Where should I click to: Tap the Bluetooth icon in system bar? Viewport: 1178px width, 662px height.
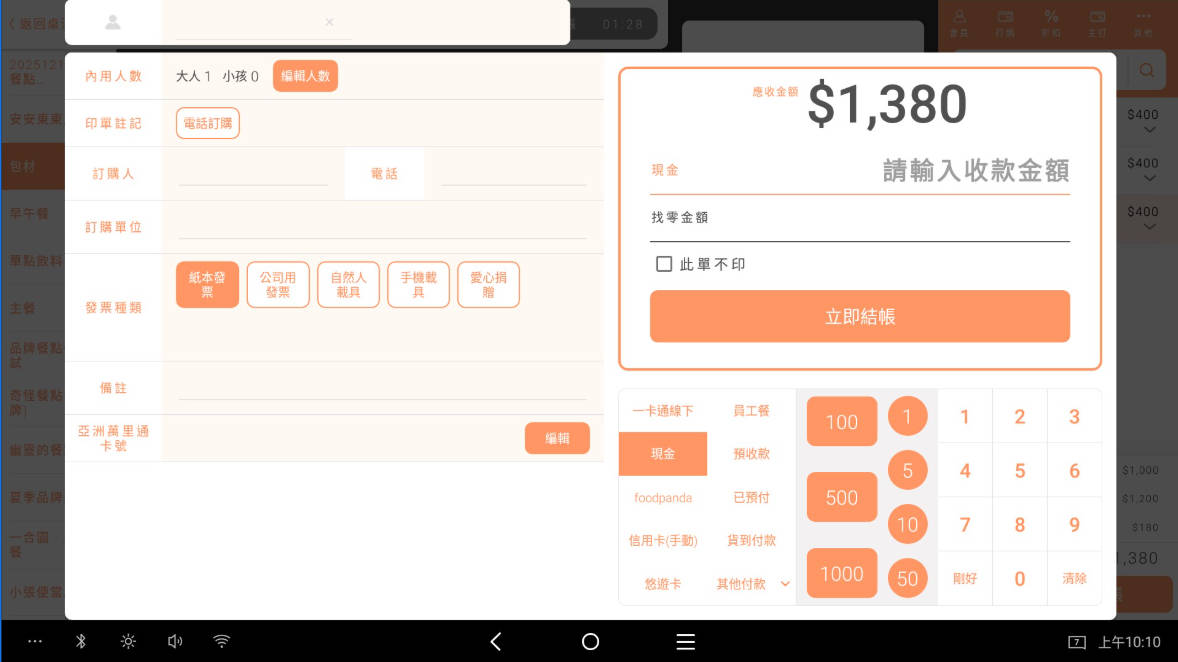tap(81, 642)
